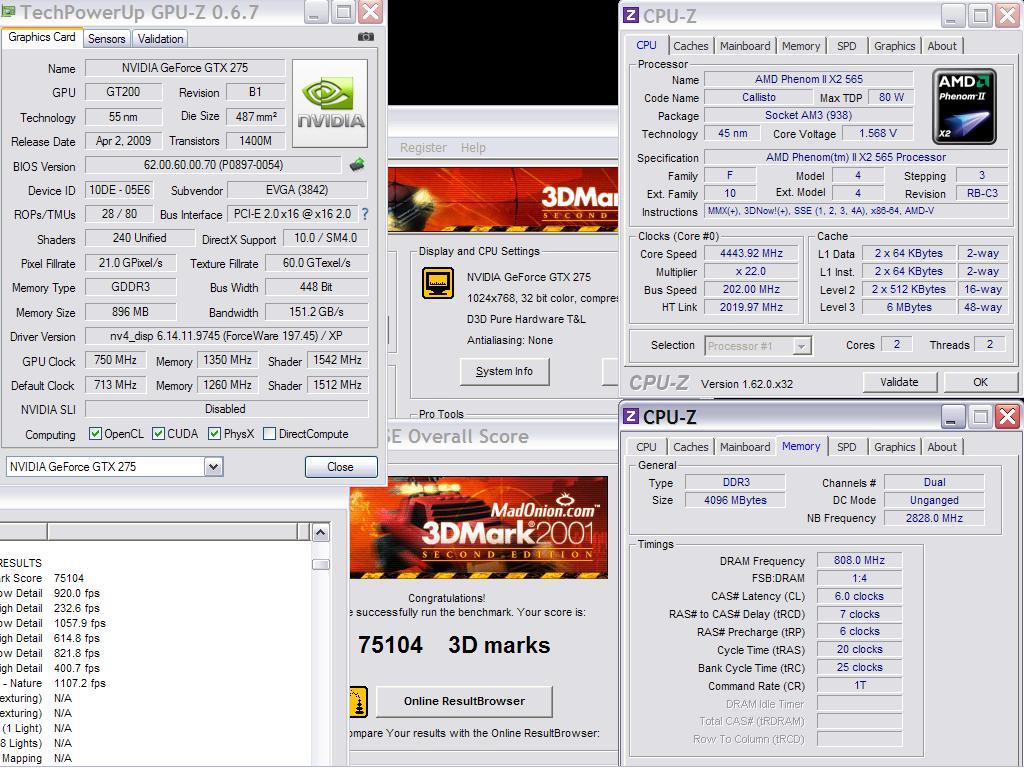Toggle the PhysX checkbox

(x=214, y=434)
